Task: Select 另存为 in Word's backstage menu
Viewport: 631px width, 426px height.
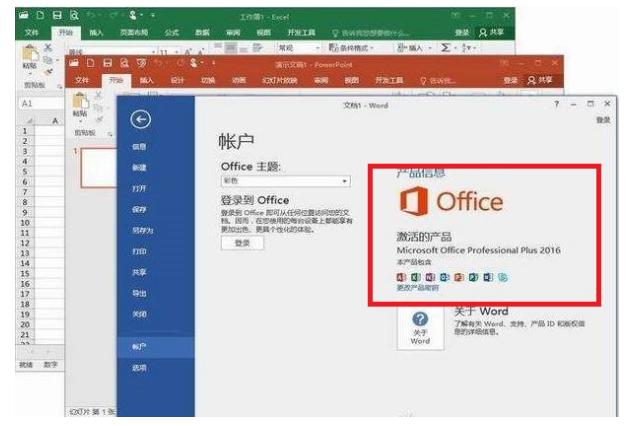Action: (x=143, y=230)
